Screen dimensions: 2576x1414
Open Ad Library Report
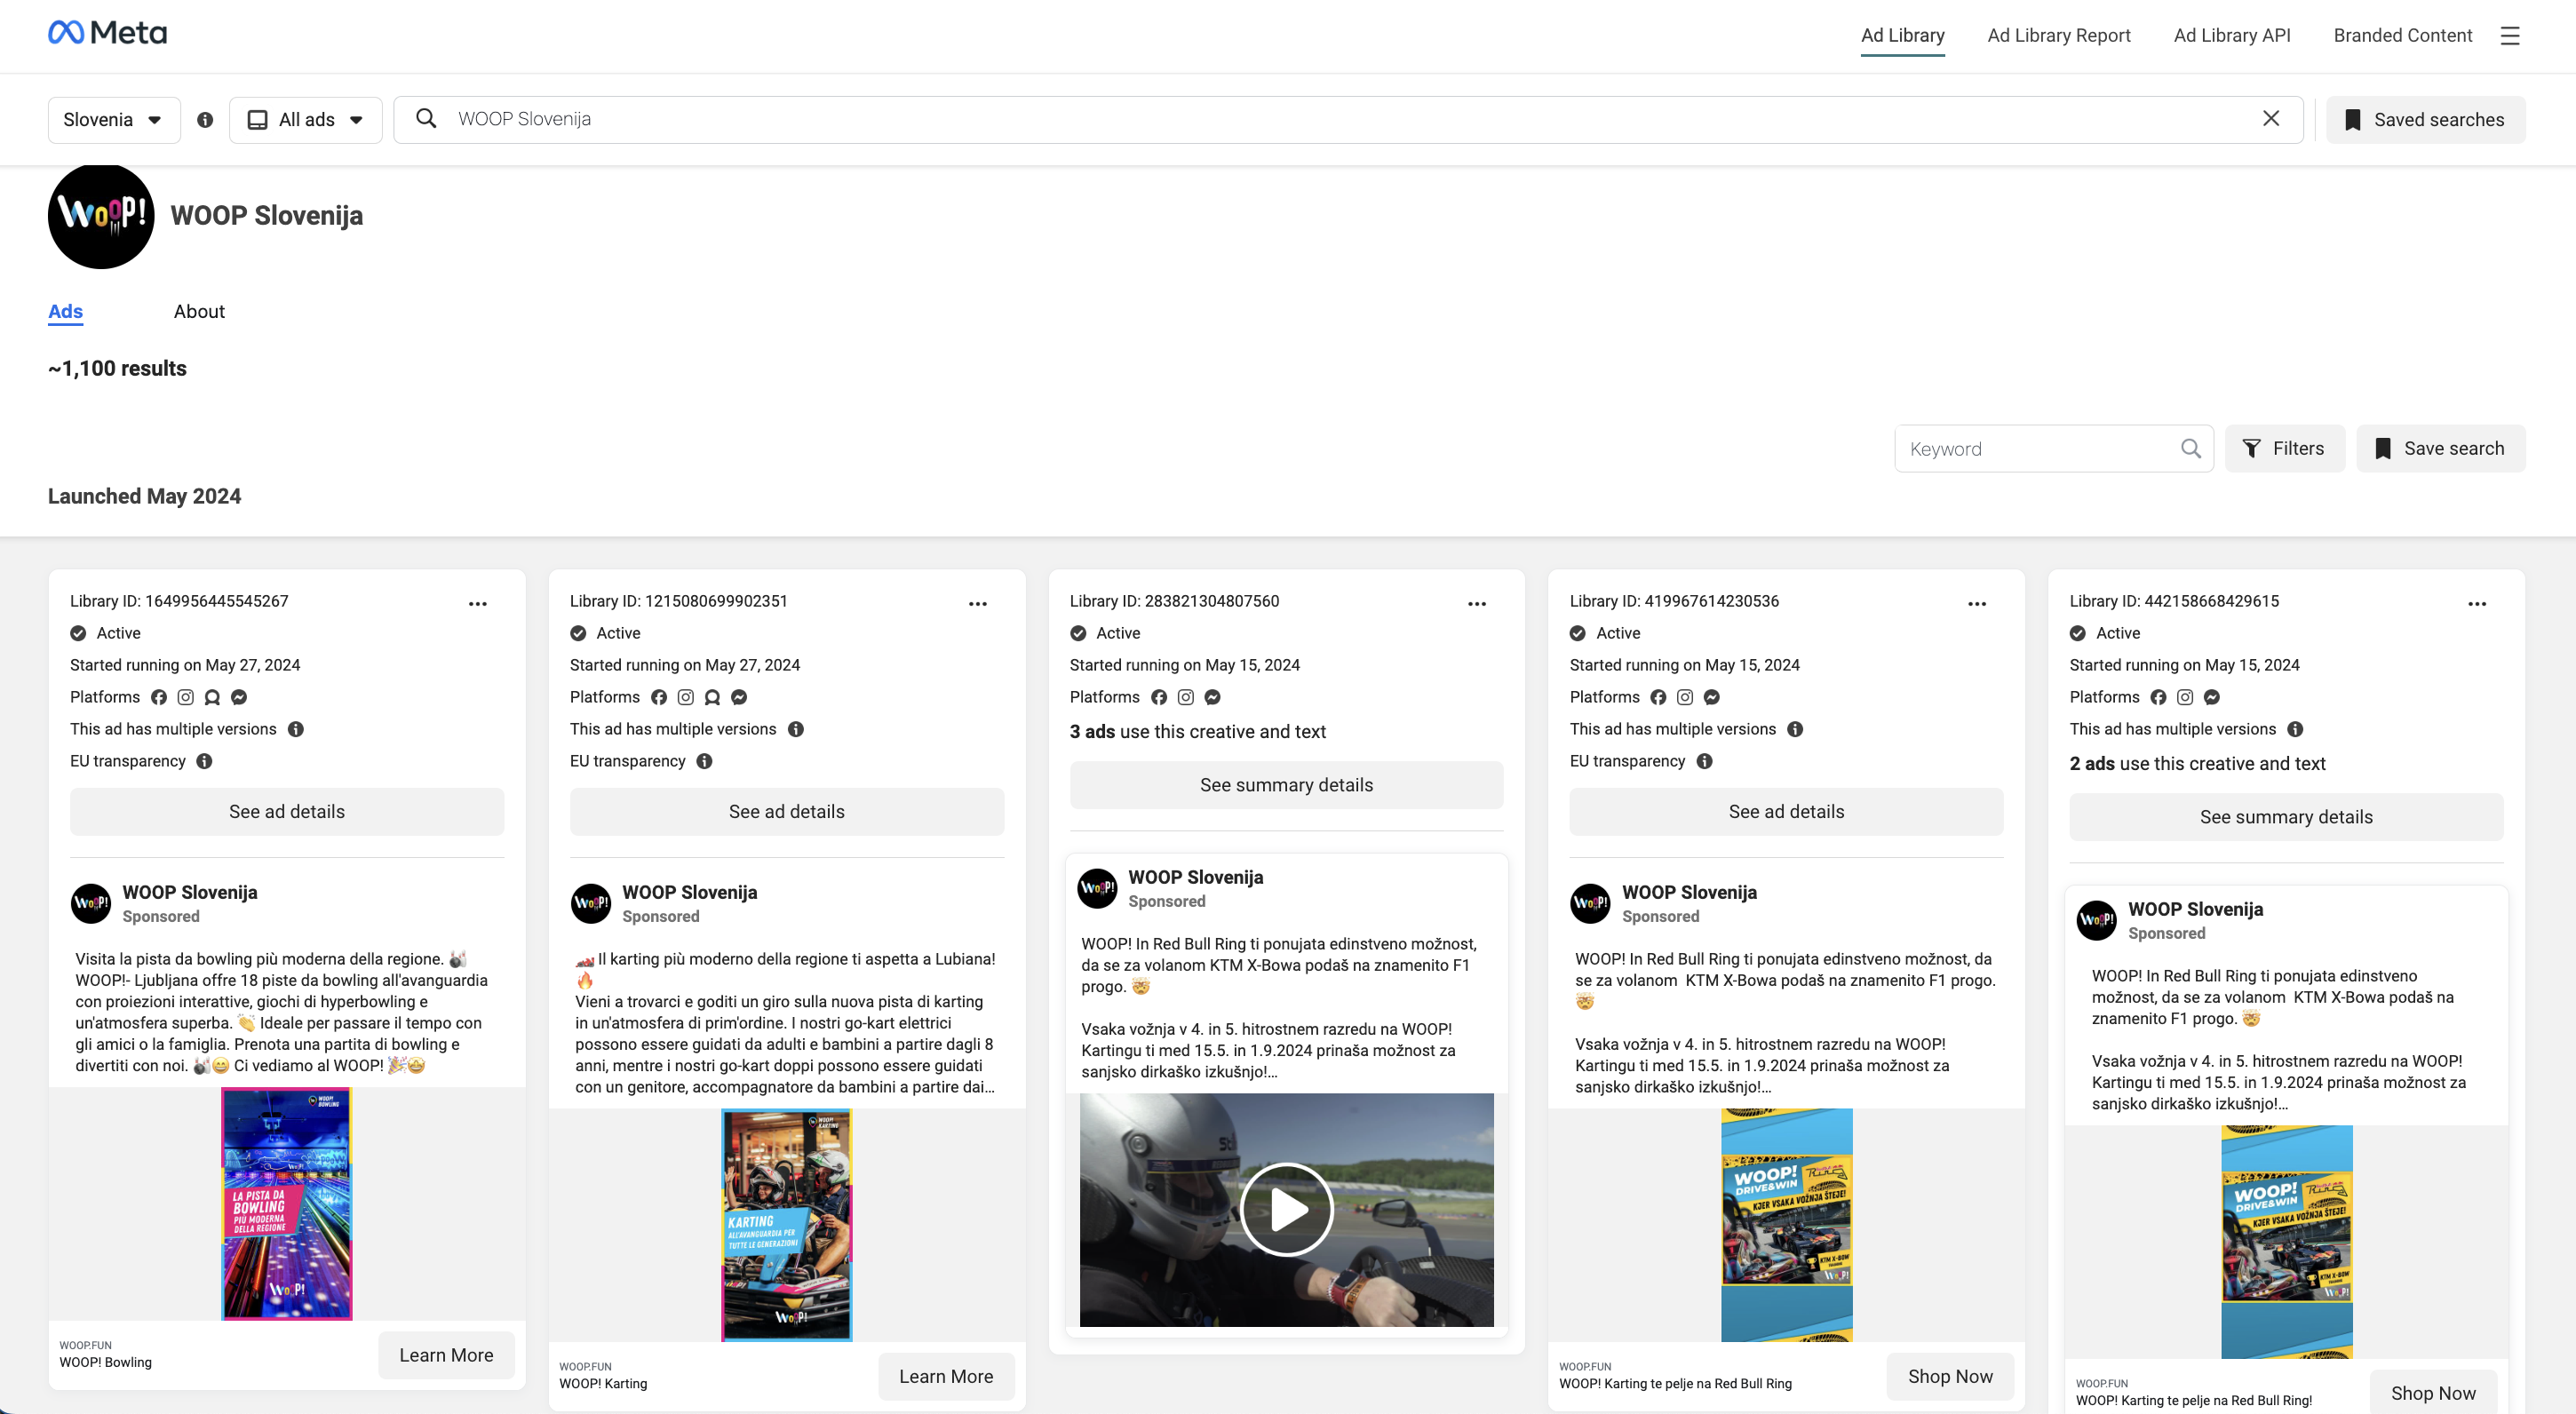pos(2059,36)
